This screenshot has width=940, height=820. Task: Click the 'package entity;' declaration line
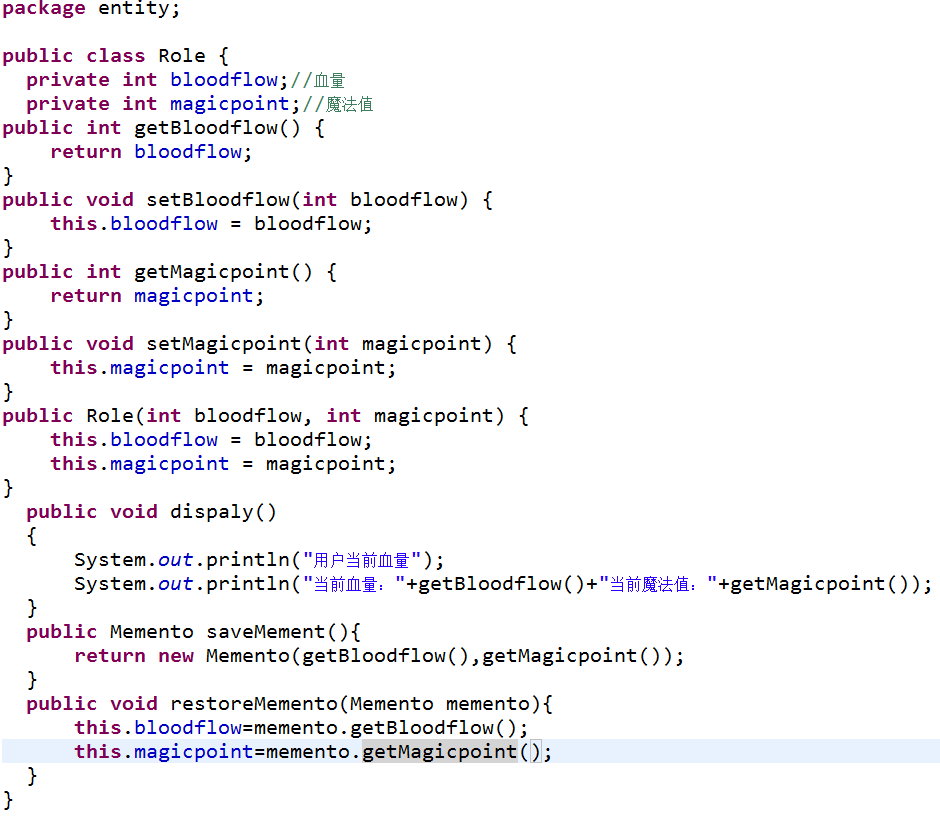[91, 8]
